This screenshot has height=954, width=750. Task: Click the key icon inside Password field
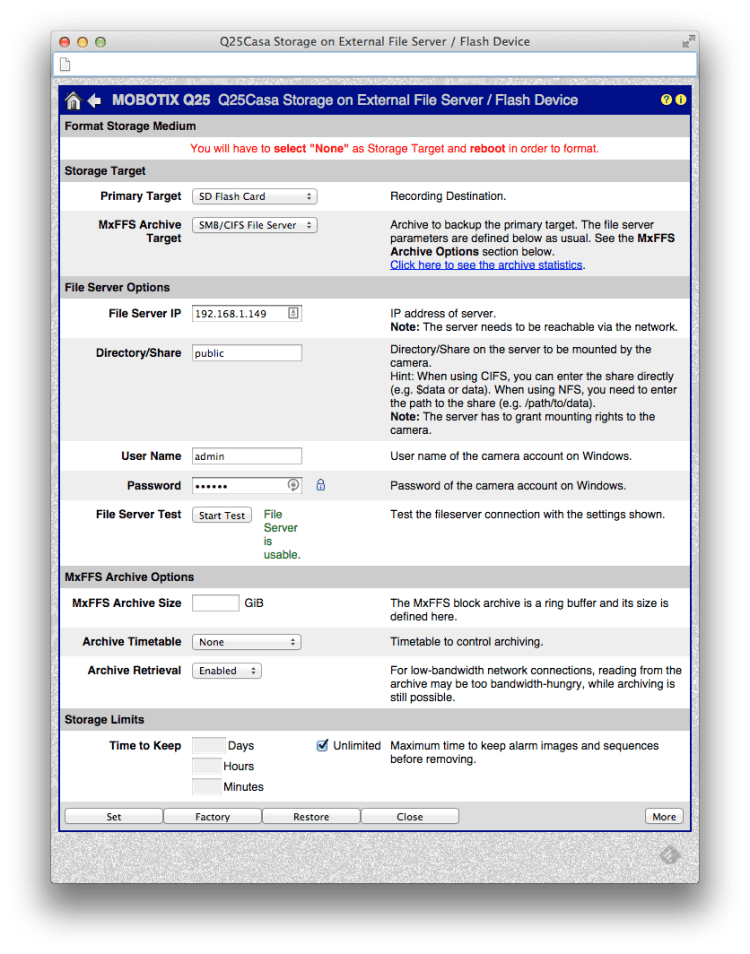(x=293, y=486)
